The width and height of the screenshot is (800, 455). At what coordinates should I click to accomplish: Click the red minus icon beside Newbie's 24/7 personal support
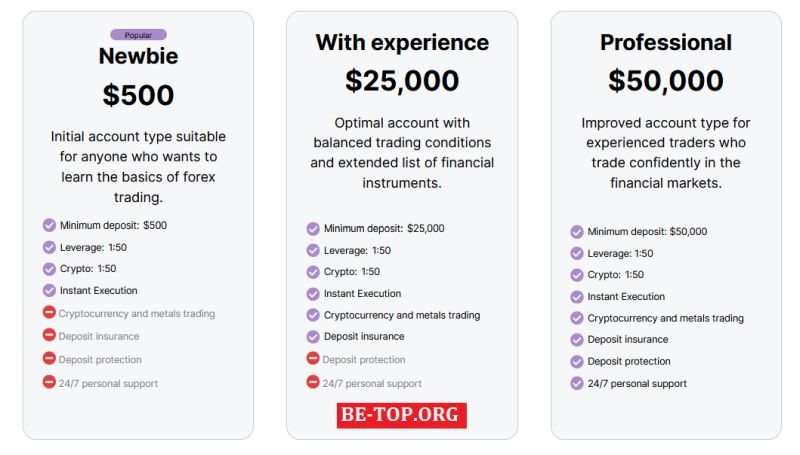[x=49, y=382]
